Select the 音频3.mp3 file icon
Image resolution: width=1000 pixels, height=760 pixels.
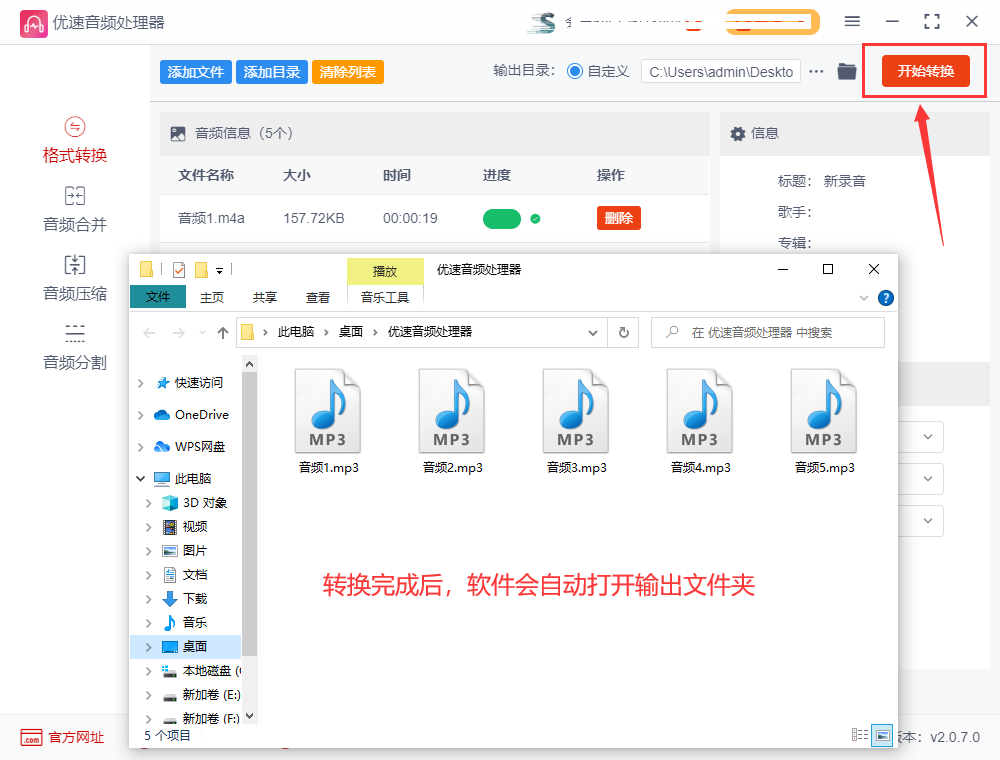(576, 411)
